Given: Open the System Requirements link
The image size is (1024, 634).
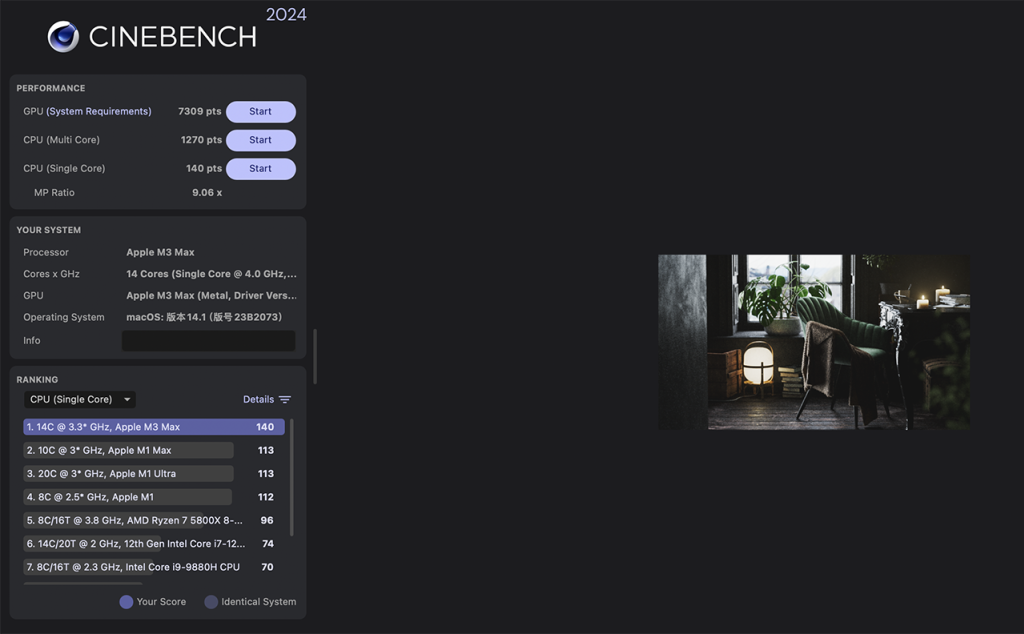Looking at the screenshot, I should click(x=99, y=112).
